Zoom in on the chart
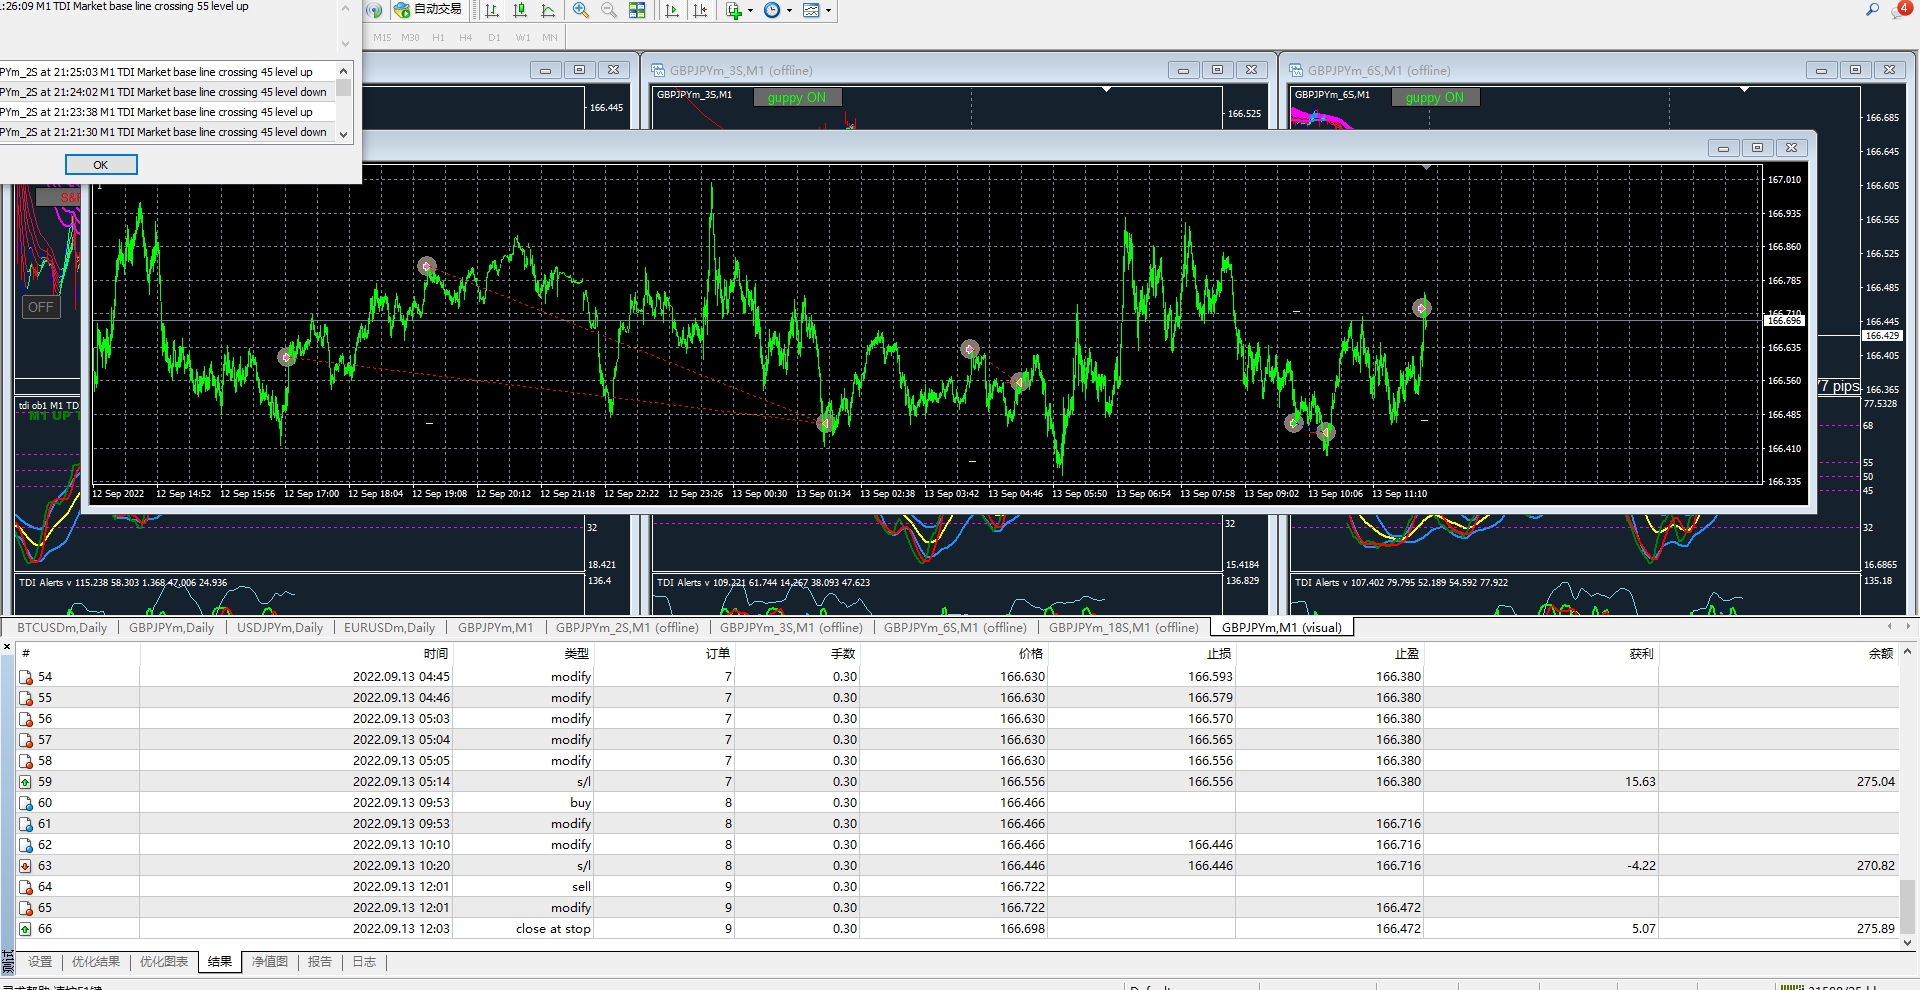This screenshot has width=1920, height=990. click(x=581, y=10)
